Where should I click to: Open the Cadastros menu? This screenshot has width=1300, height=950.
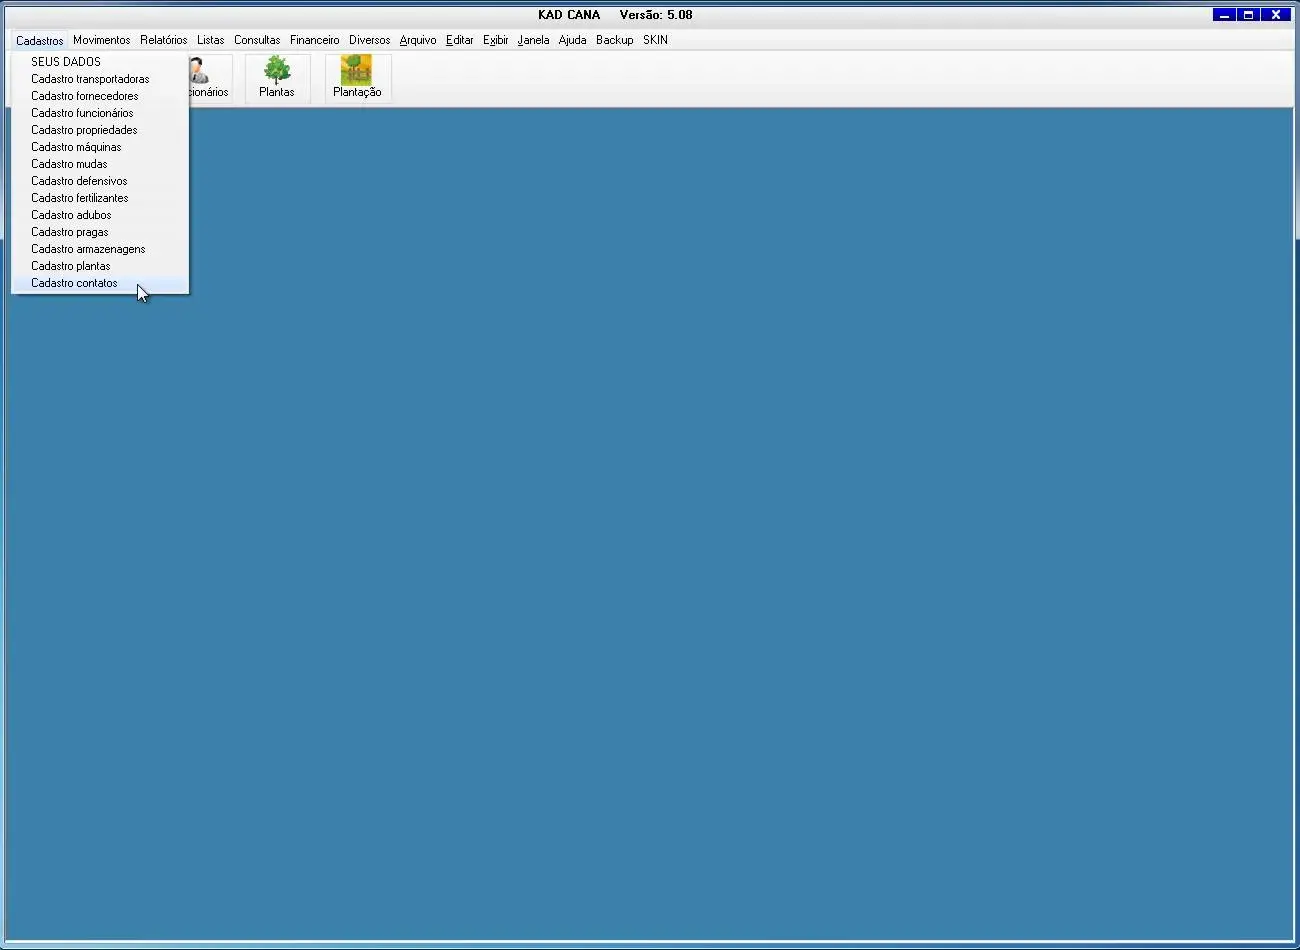(x=40, y=40)
